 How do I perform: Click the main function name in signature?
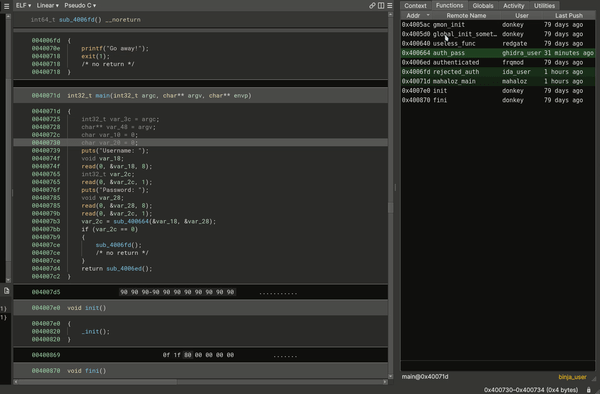point(103,96)
